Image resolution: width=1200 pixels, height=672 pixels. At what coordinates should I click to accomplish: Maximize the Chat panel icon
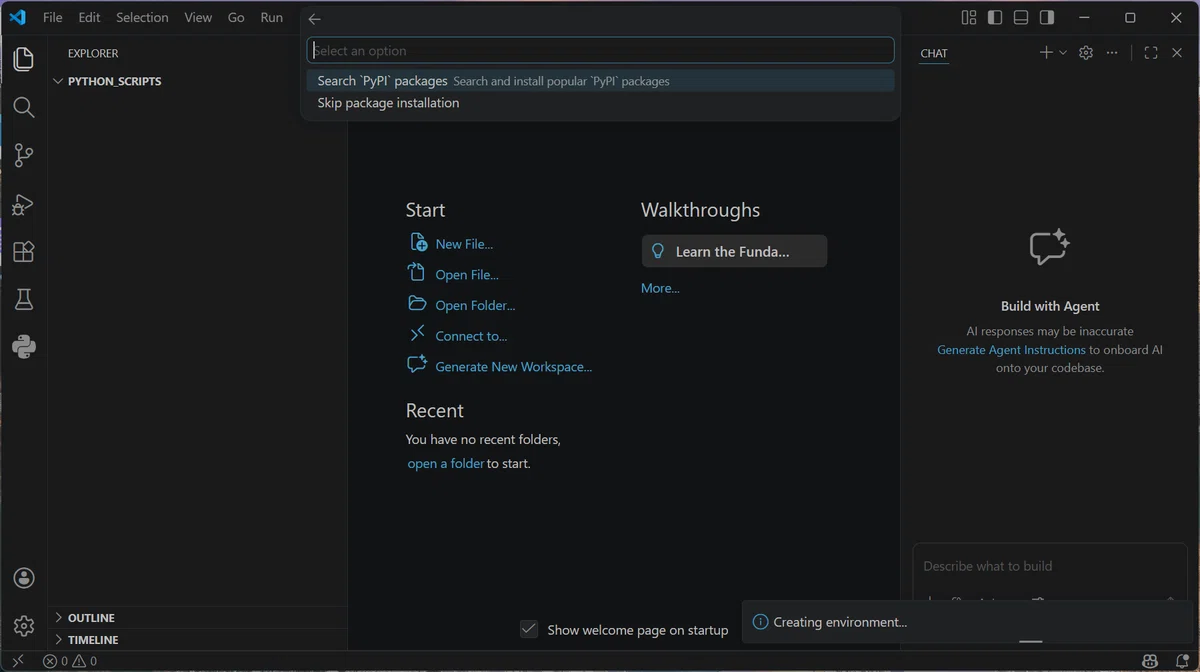coord(1151,53)
